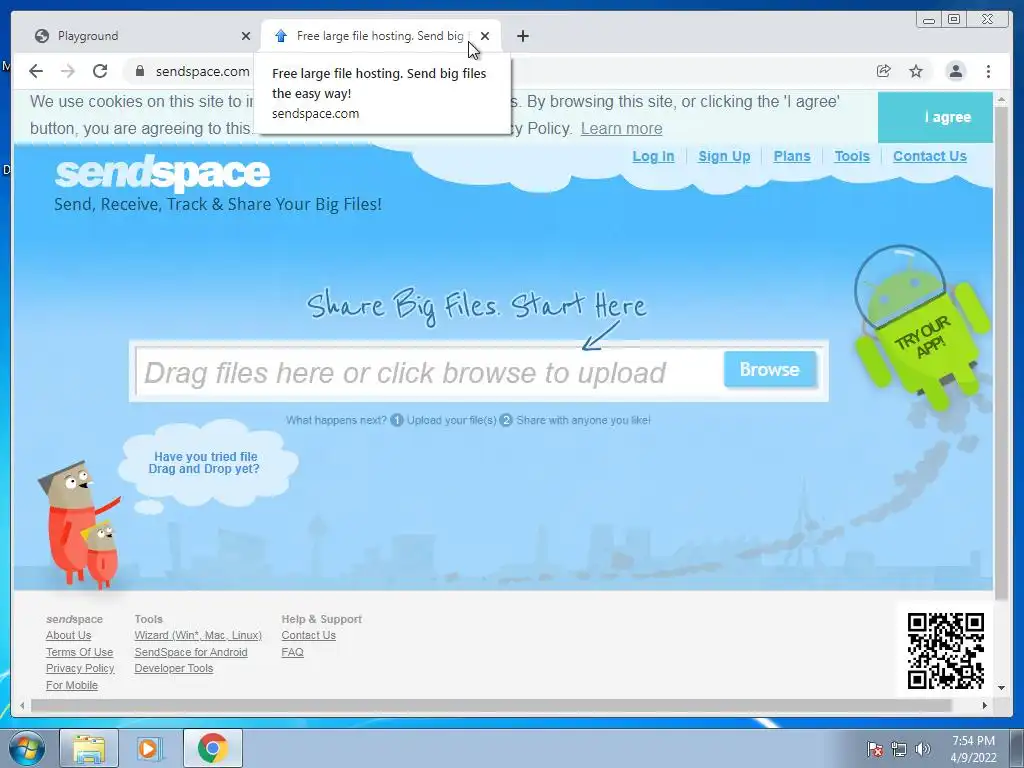Click the Chrome taskbar icon
The width and height of the screenshot is (1024, 768).
tap(212, 748)
